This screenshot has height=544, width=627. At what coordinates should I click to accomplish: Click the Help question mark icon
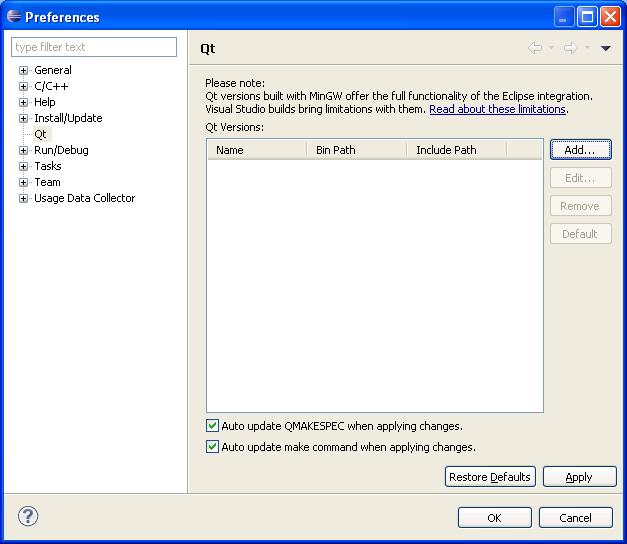click(28, 516)
